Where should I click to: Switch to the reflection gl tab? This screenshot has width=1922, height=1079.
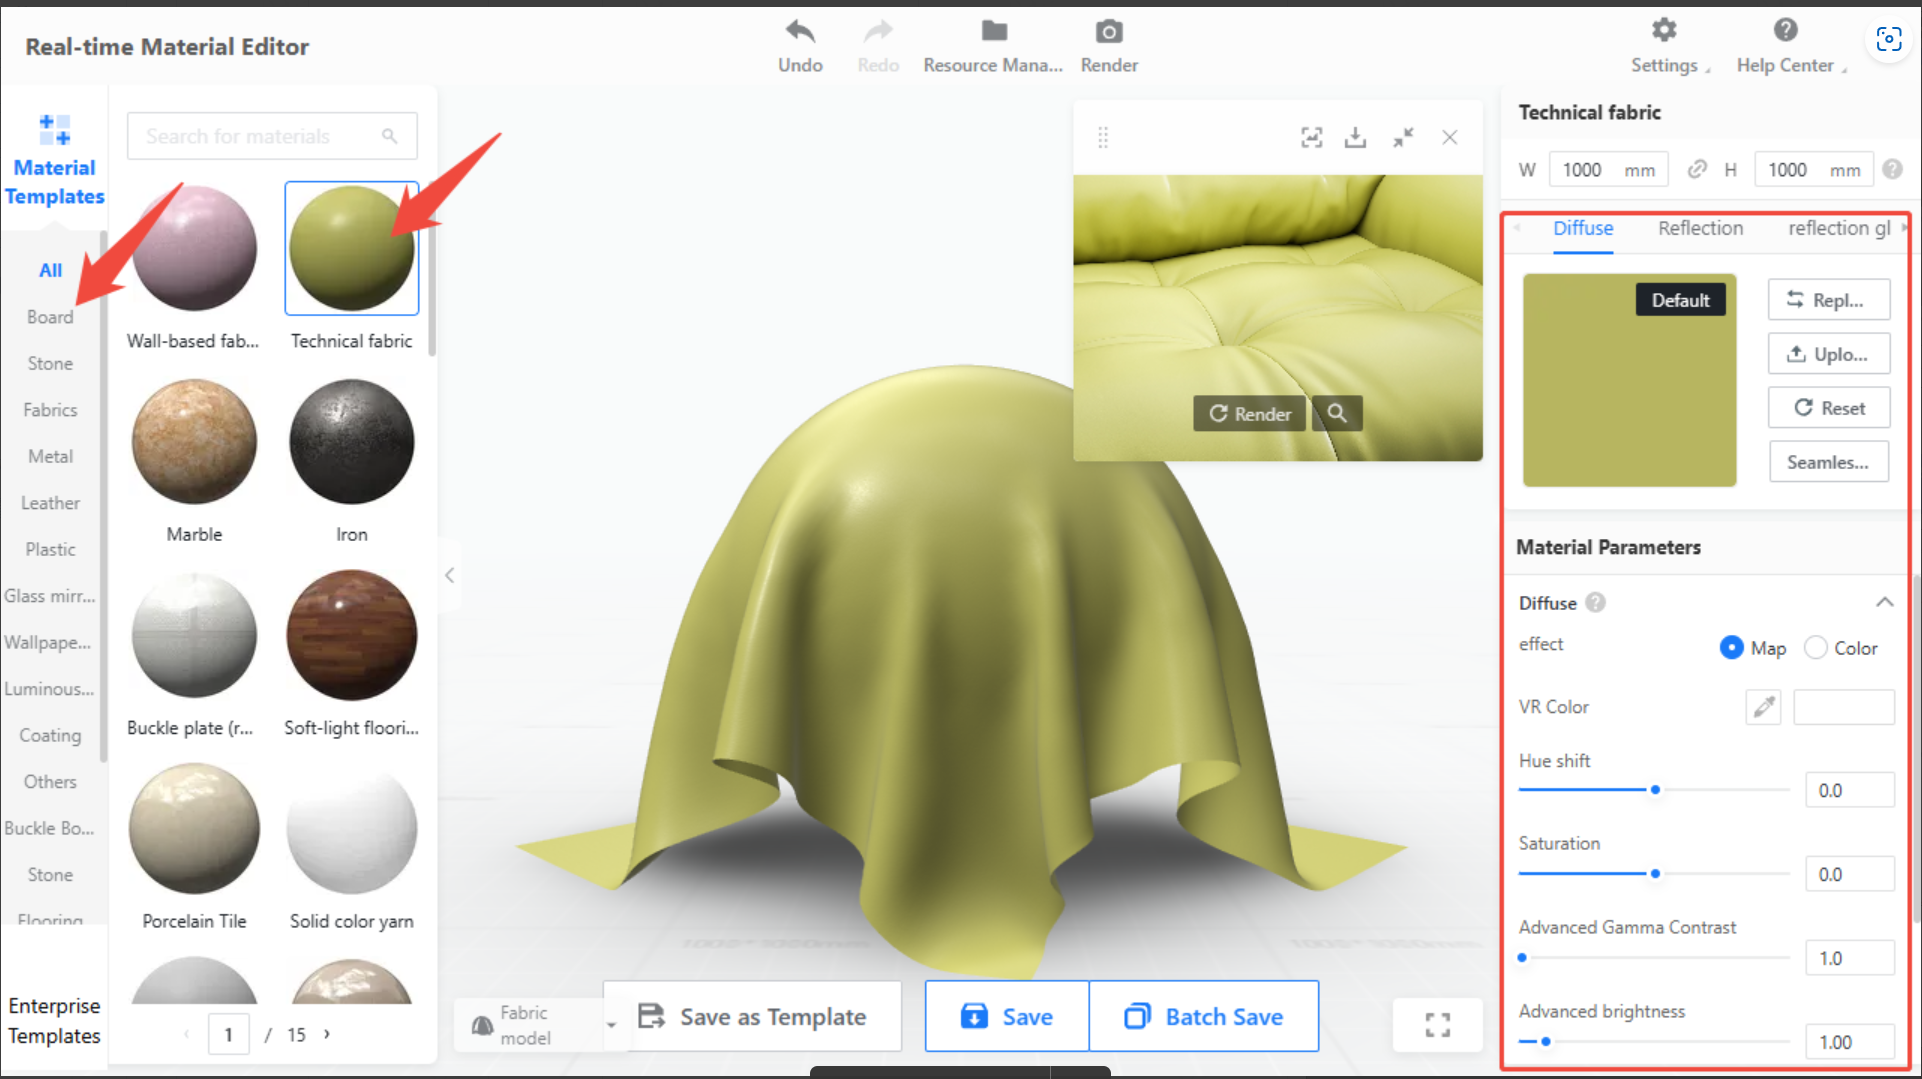point(1839,228)
